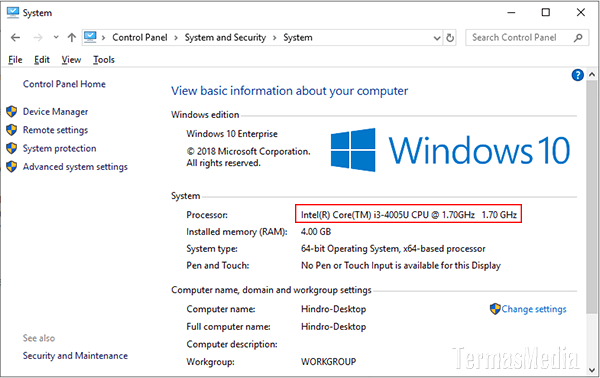Go up one level with Up arrow
Screen dimensions: 600x378
click(72, 37)
